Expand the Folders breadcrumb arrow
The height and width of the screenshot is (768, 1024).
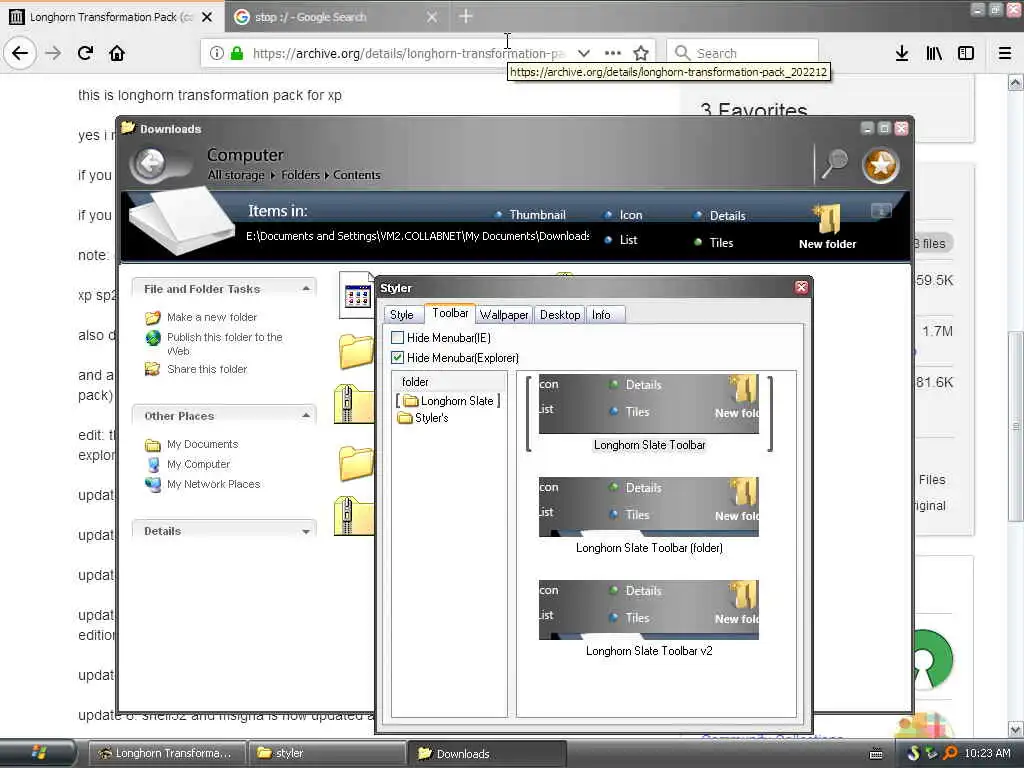point(327,175)
